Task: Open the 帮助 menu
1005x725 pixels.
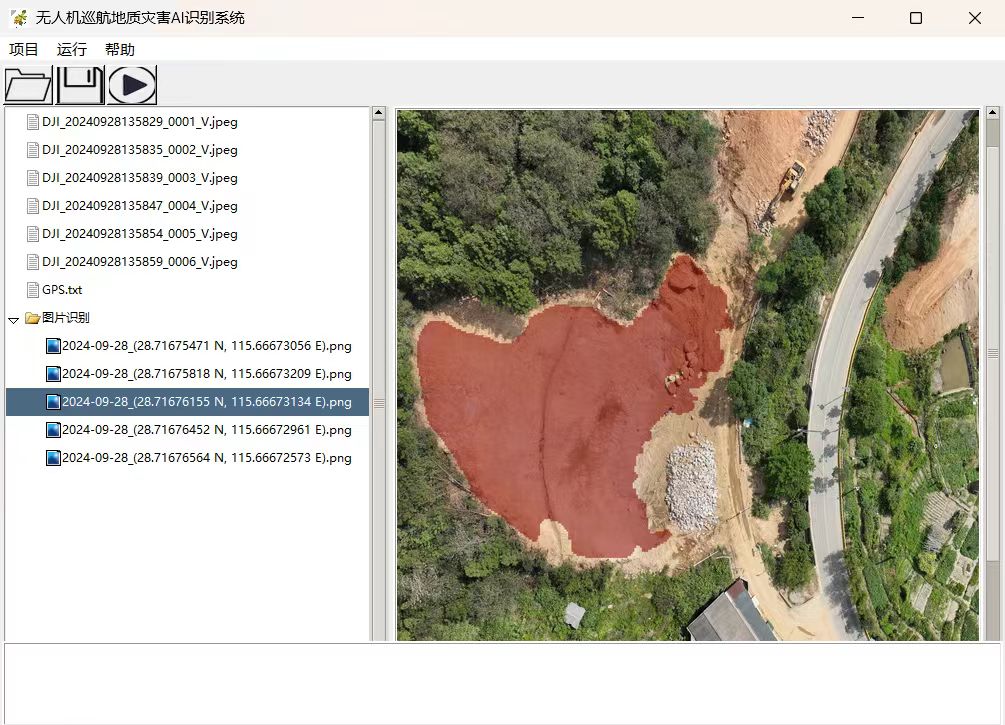Action: [x=120, y=49]
